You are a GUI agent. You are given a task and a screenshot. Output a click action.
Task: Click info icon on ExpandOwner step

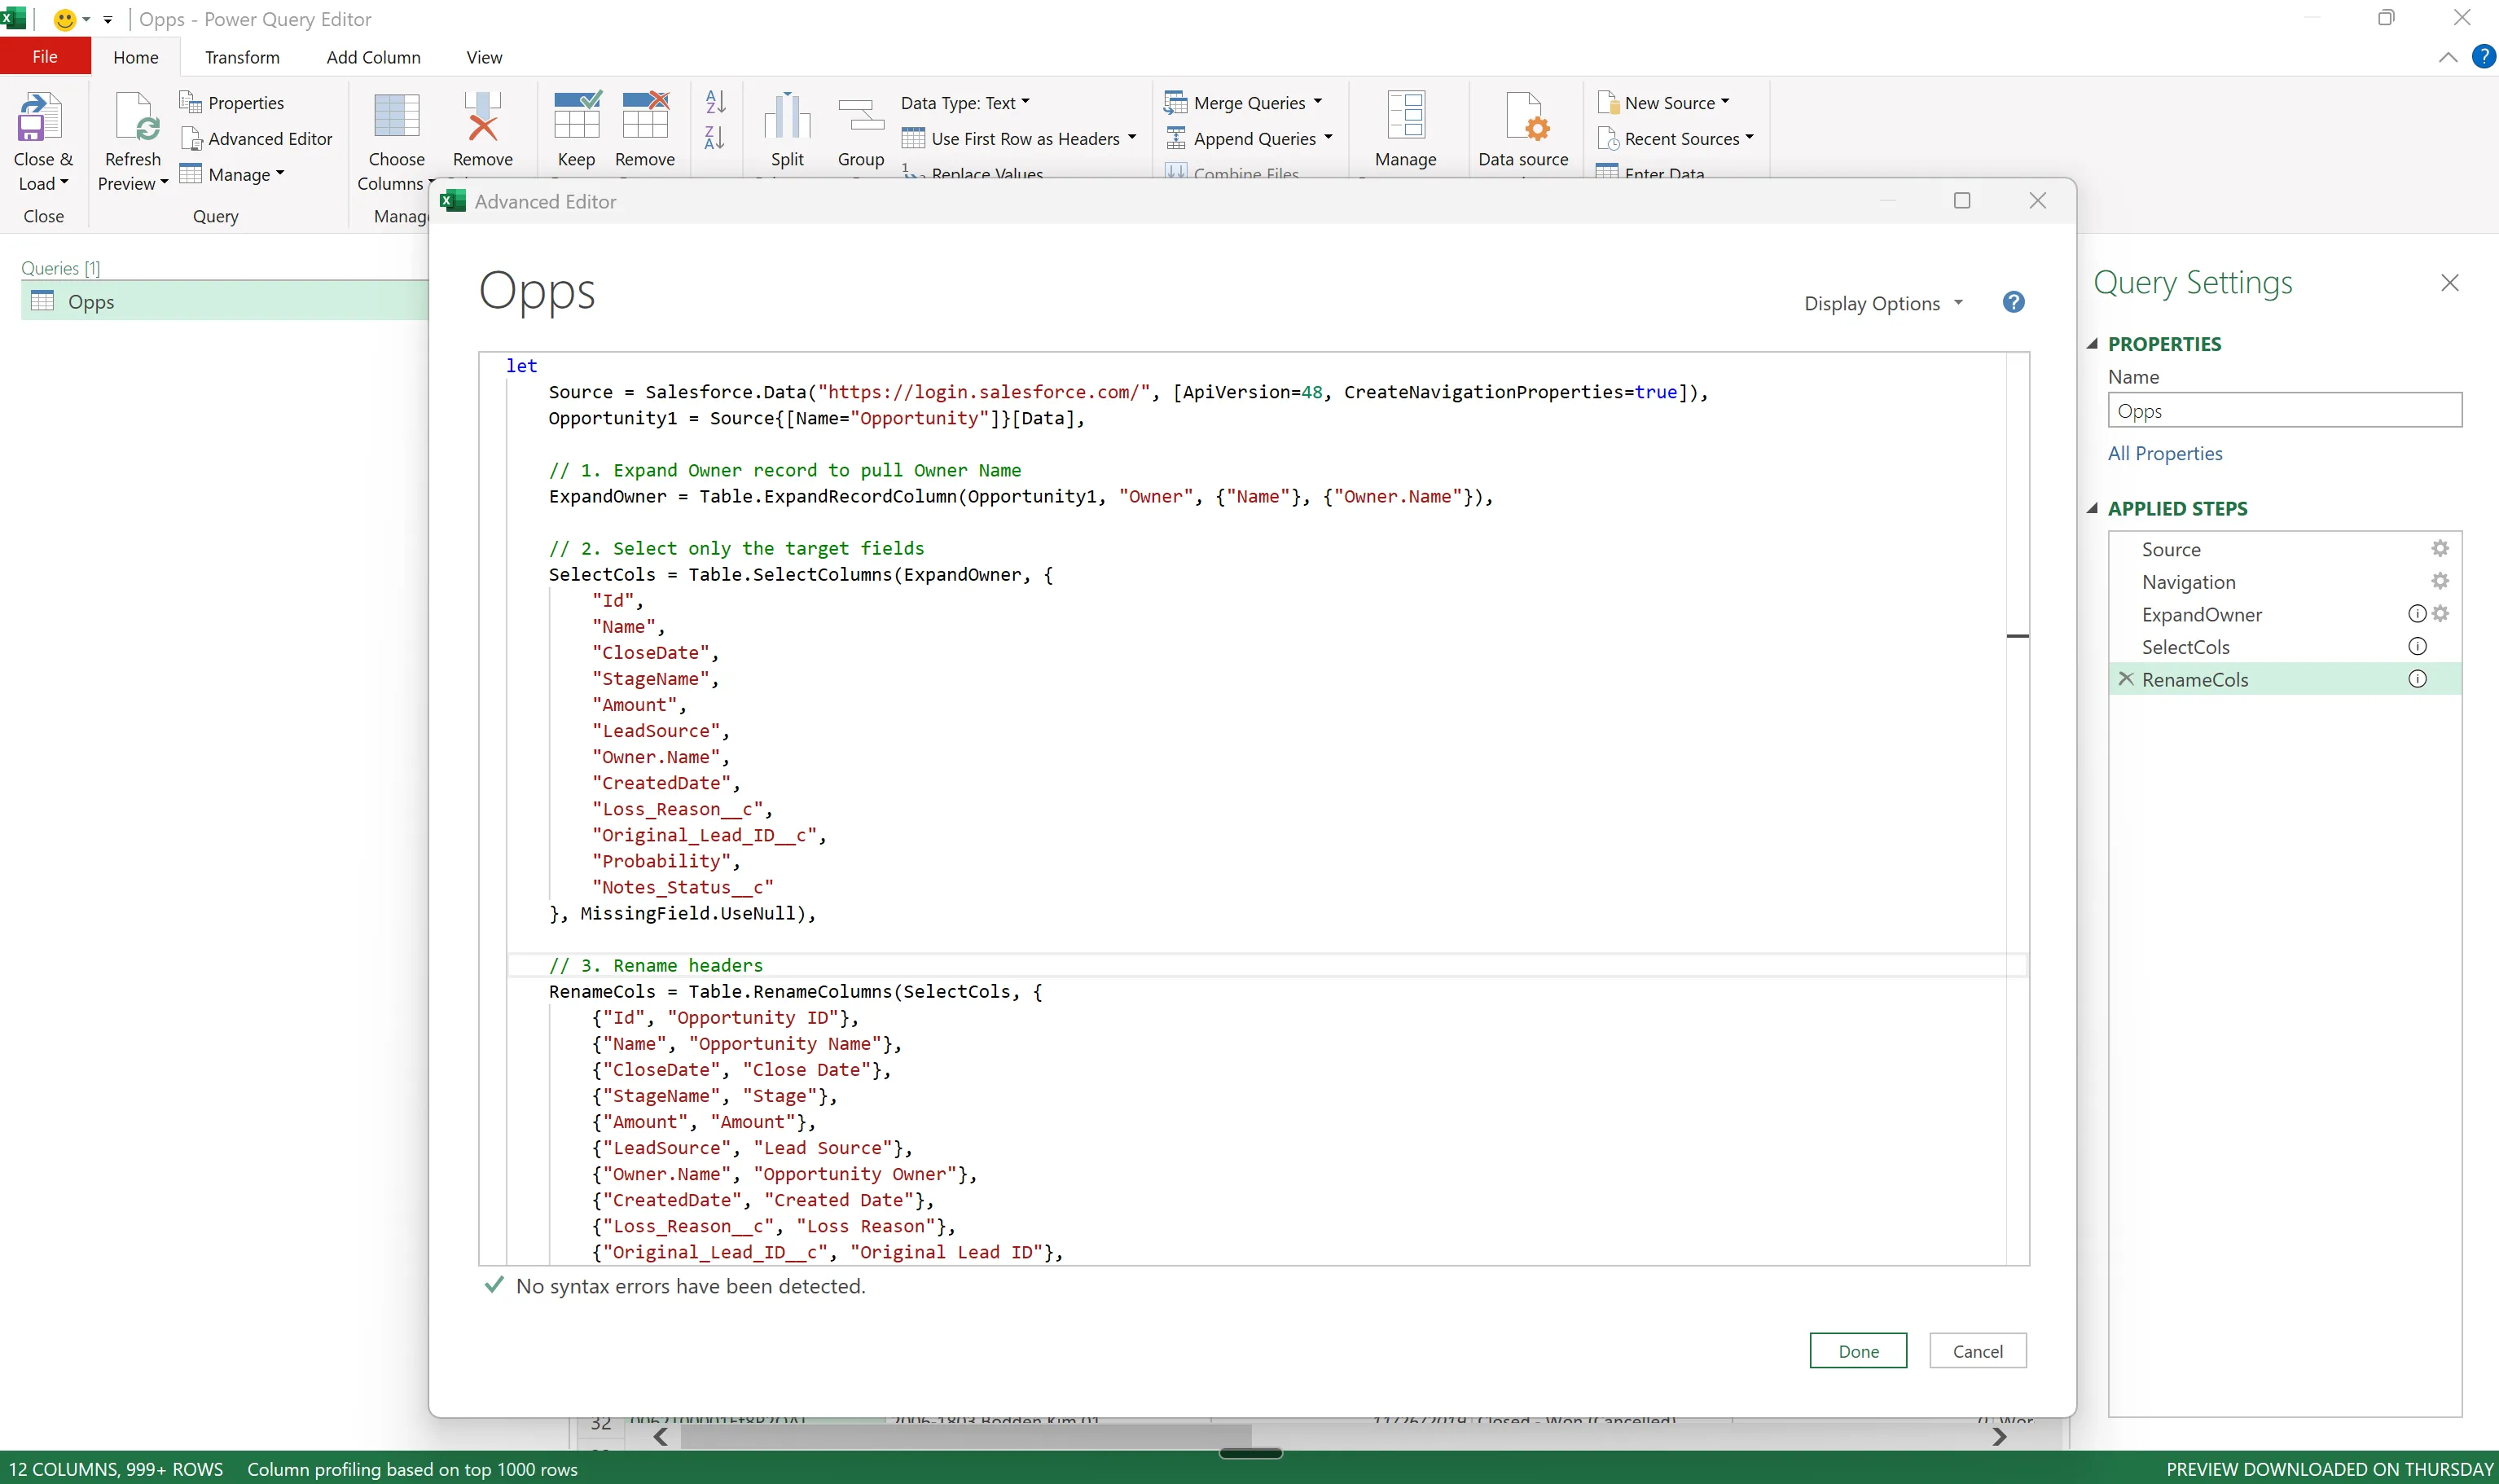[x=2417, y=613]
